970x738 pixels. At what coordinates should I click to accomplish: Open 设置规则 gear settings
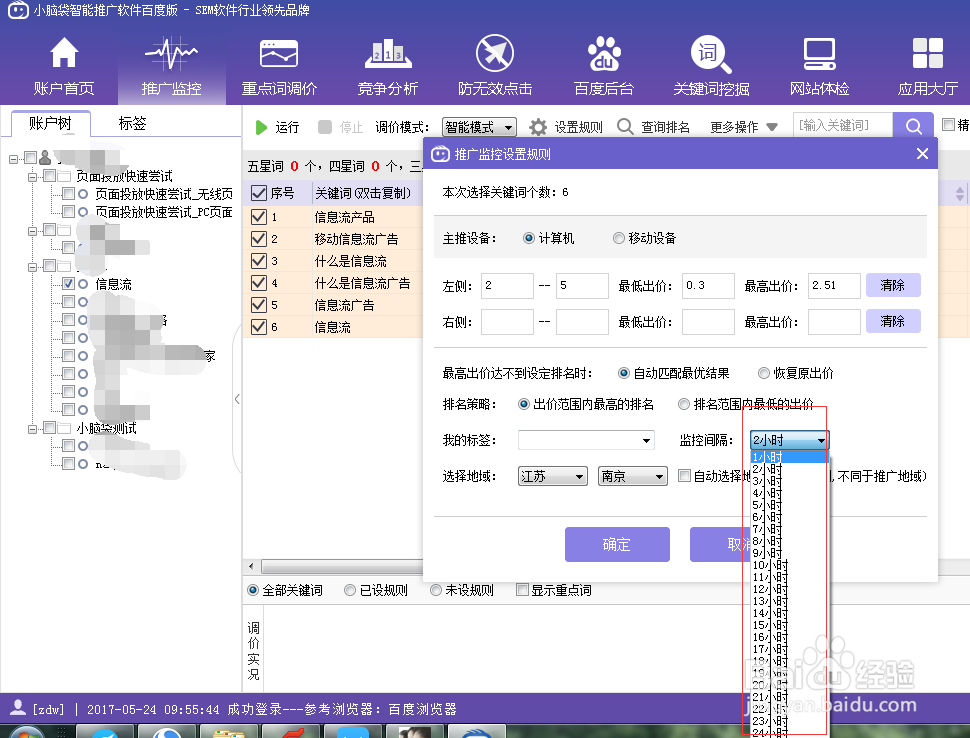tap(565, 126)
